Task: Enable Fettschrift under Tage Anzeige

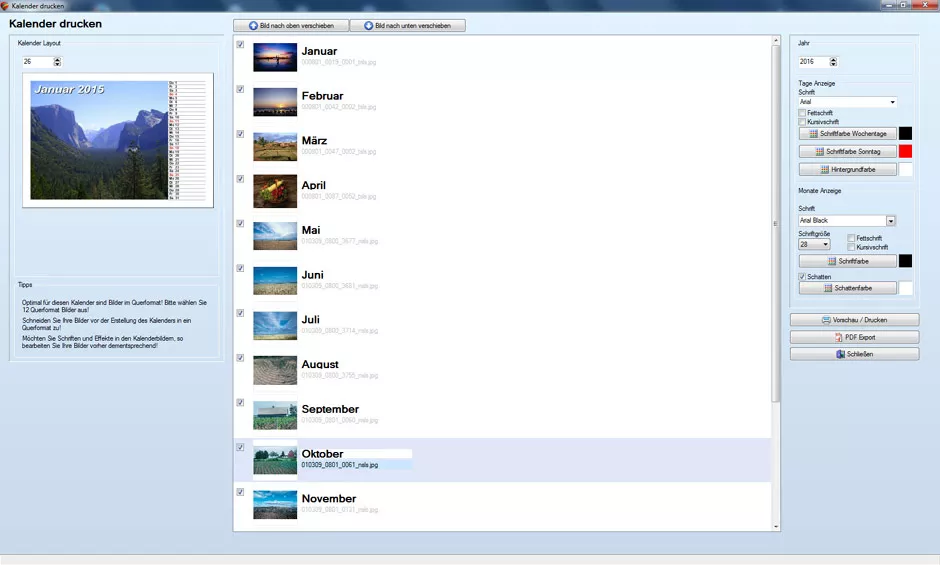Action: point(802,113)
